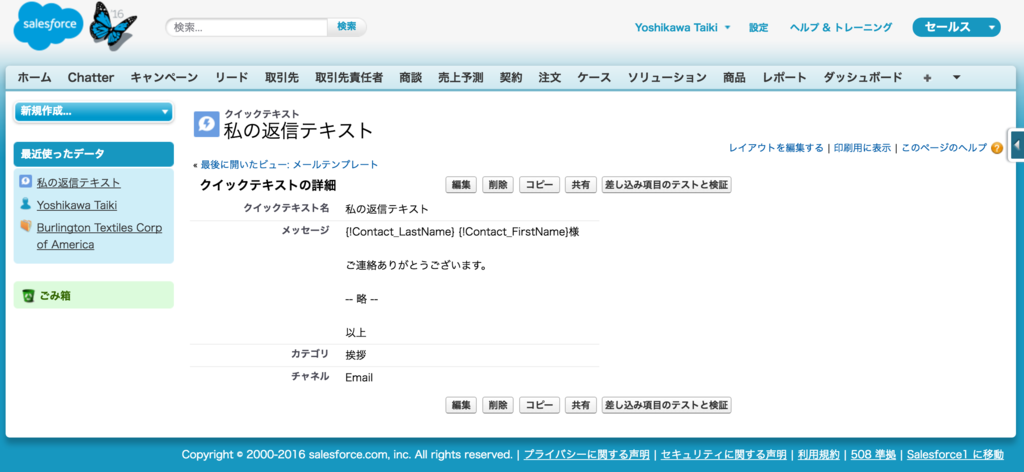Click the message text {!Contact_LastName} line
Image resolution: width=1024 pixels, height=472 pixels.
pyautogui.click(x=462, y=232)
